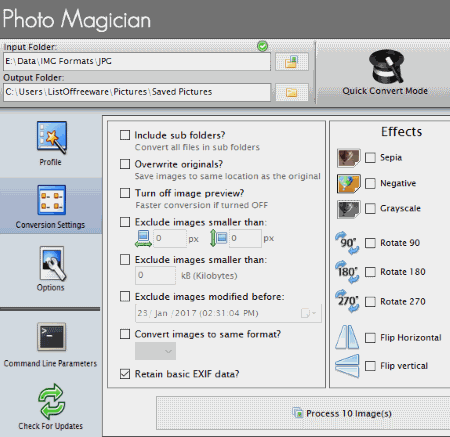Screen dimensions: 450x437
Task: Click the Output Folder path field
Action: [x=137, y=92]
